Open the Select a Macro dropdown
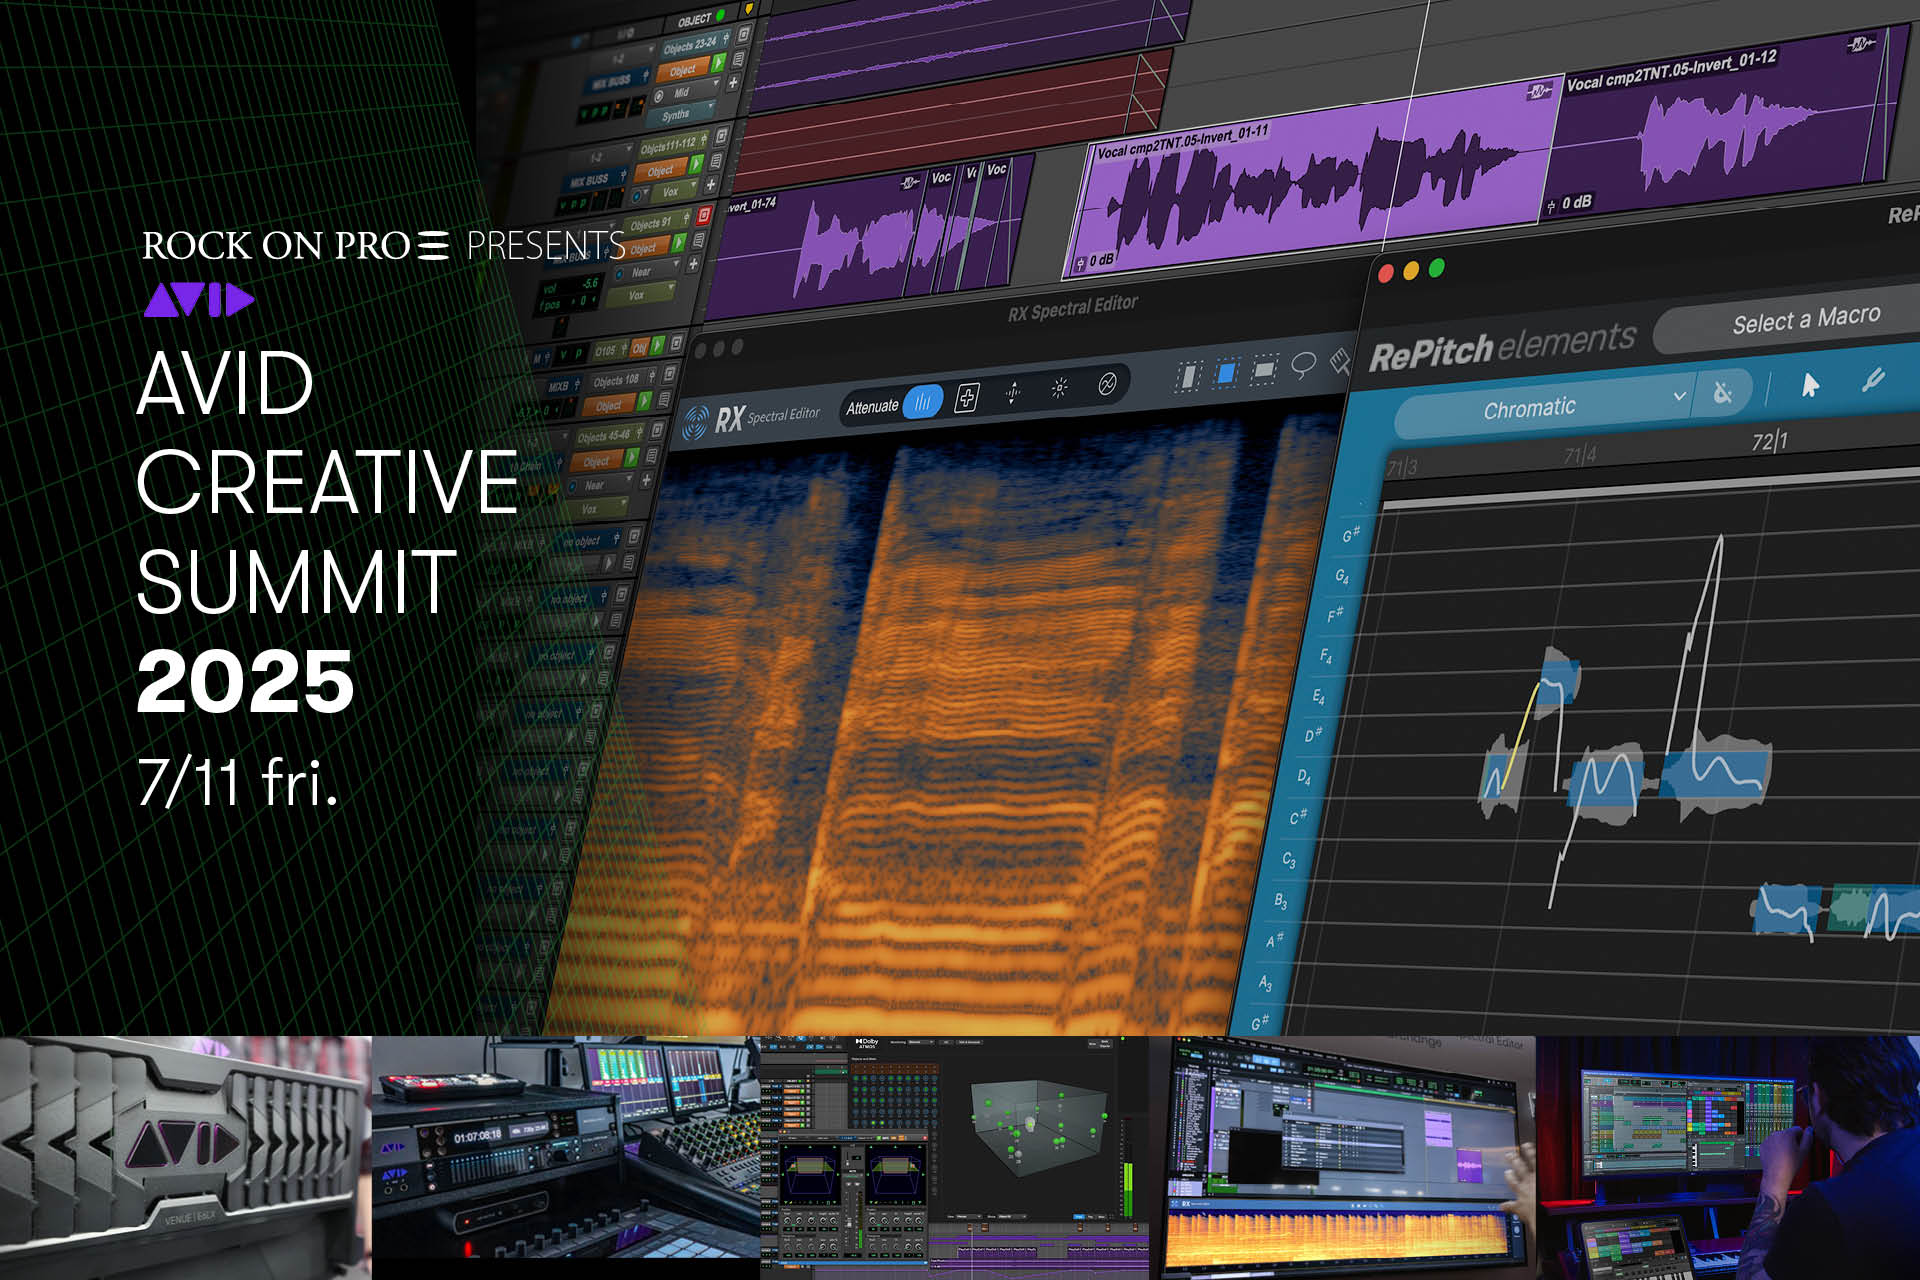 pyautogui.click(x=1805, y=320)
